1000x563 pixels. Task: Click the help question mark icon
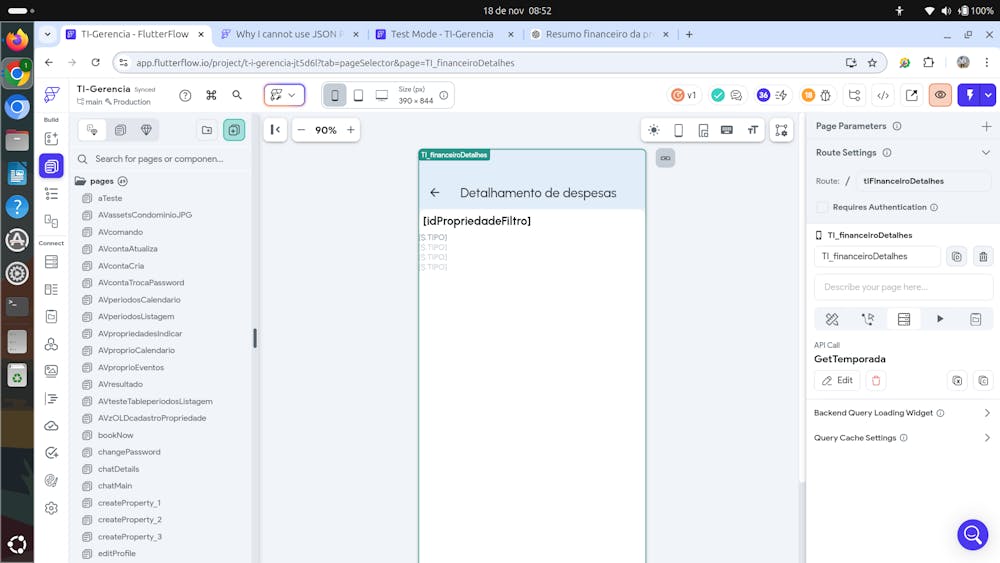185,96
